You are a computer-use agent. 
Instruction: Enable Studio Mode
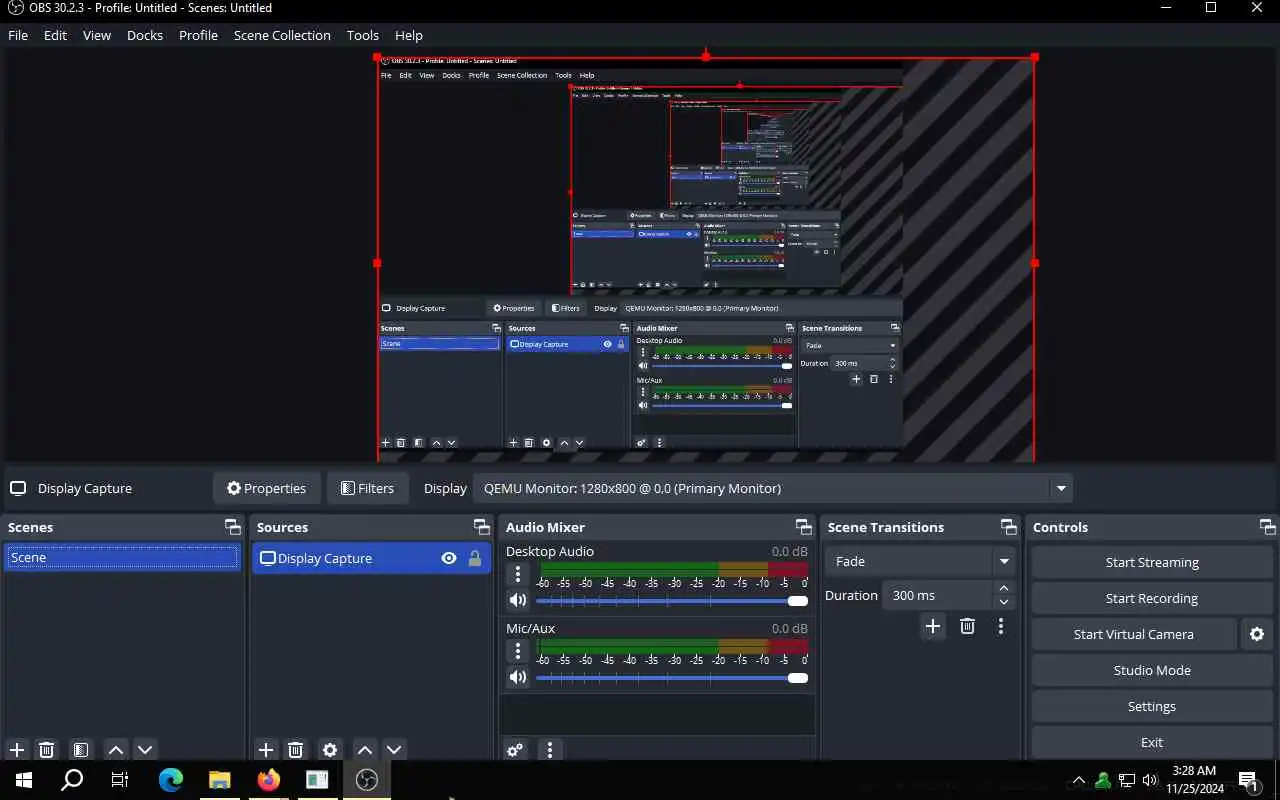[1152, 670]
